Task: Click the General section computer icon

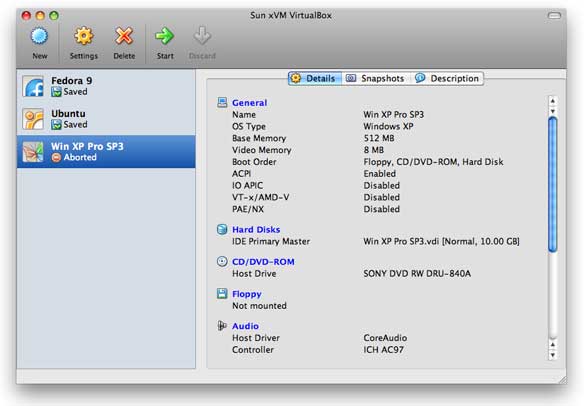Action: click(222, 102)
